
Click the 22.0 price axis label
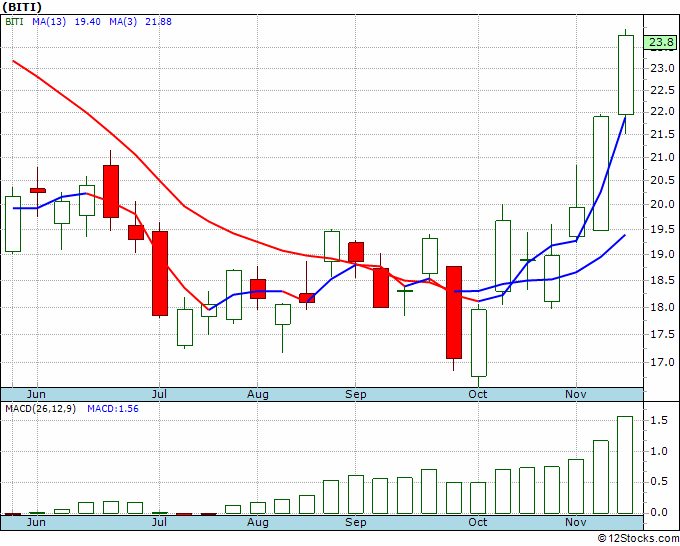click(x=662, y=112)
